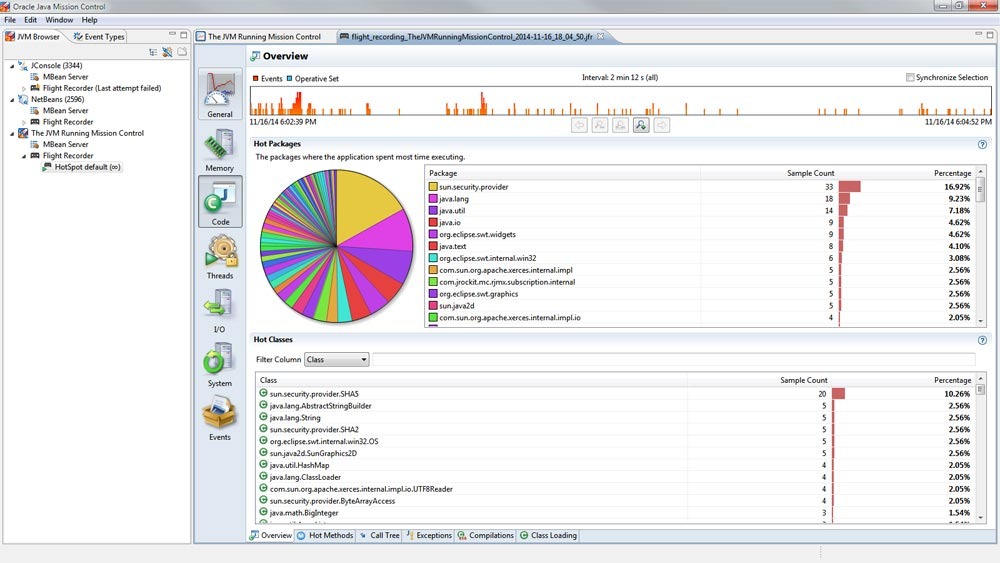Open the Filter Column Class dropdown
Viewport: 1000px width, 563px height.
coord(337,360)
